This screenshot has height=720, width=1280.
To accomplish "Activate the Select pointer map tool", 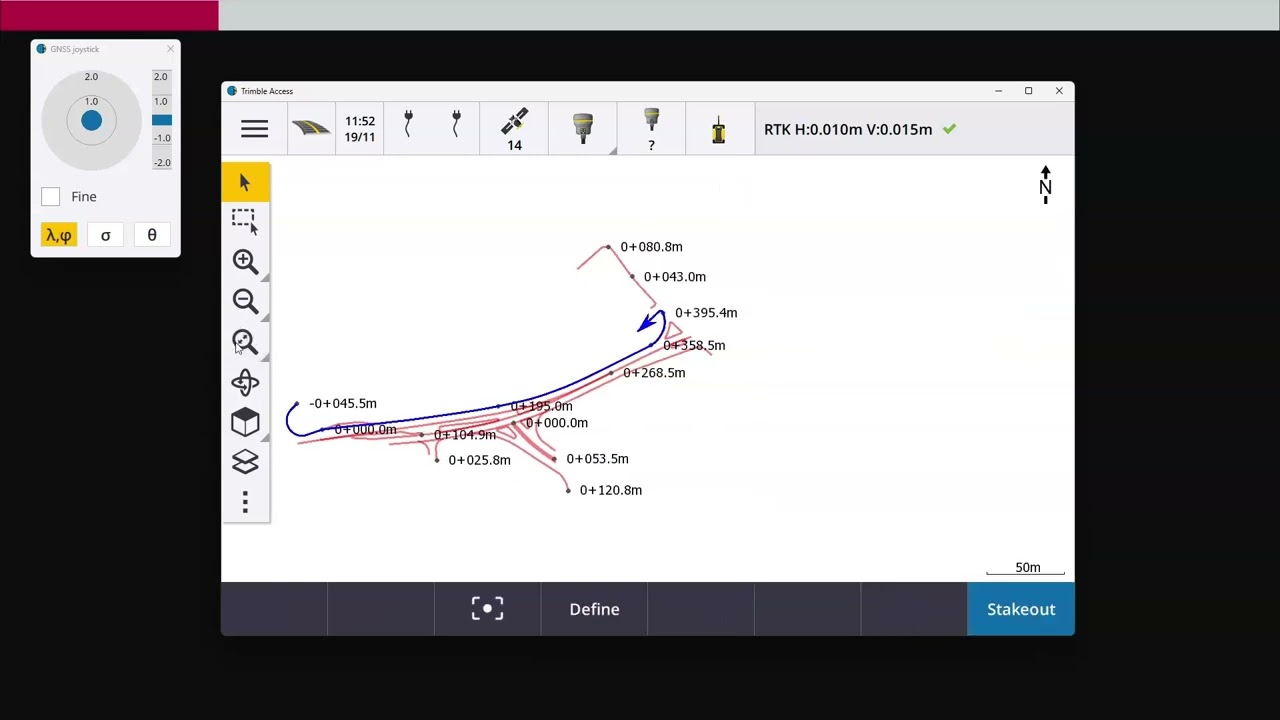I will [245, 182].
